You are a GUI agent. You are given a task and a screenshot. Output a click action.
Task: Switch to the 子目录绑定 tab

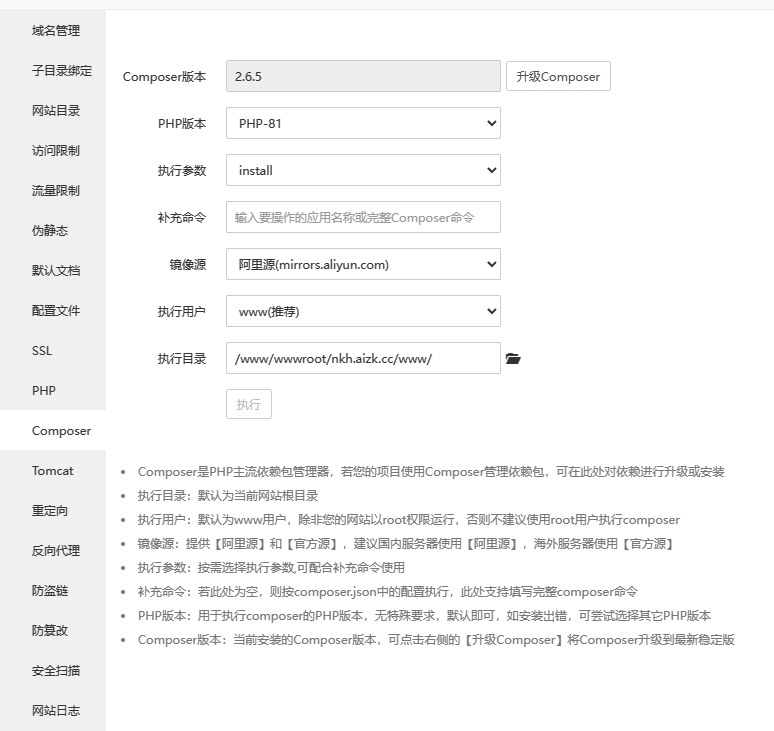coord(53,71)
